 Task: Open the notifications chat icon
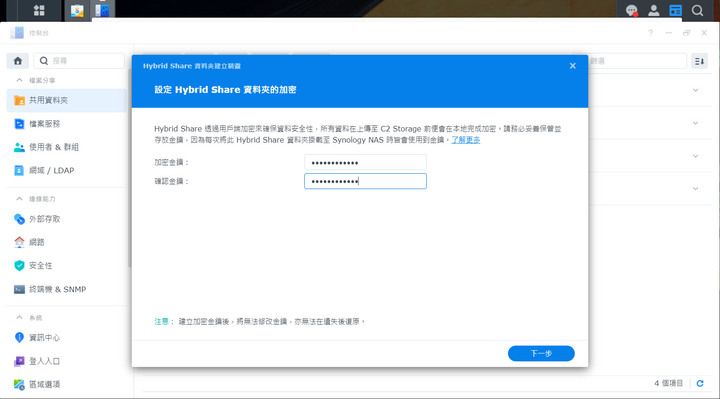pos(632,11)
